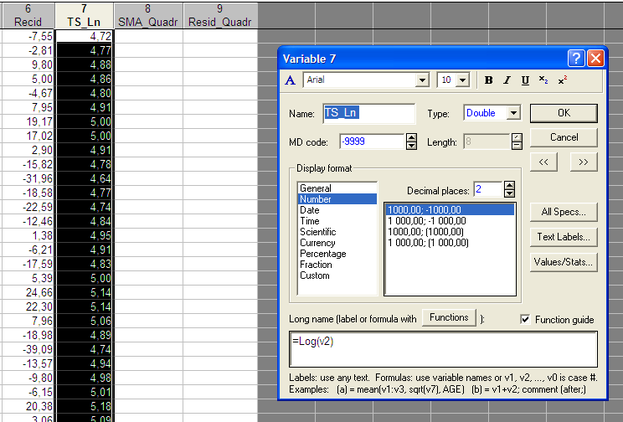
Task: Toggle bold formatting in Variable dialog
Action: (x=490, y=80)
